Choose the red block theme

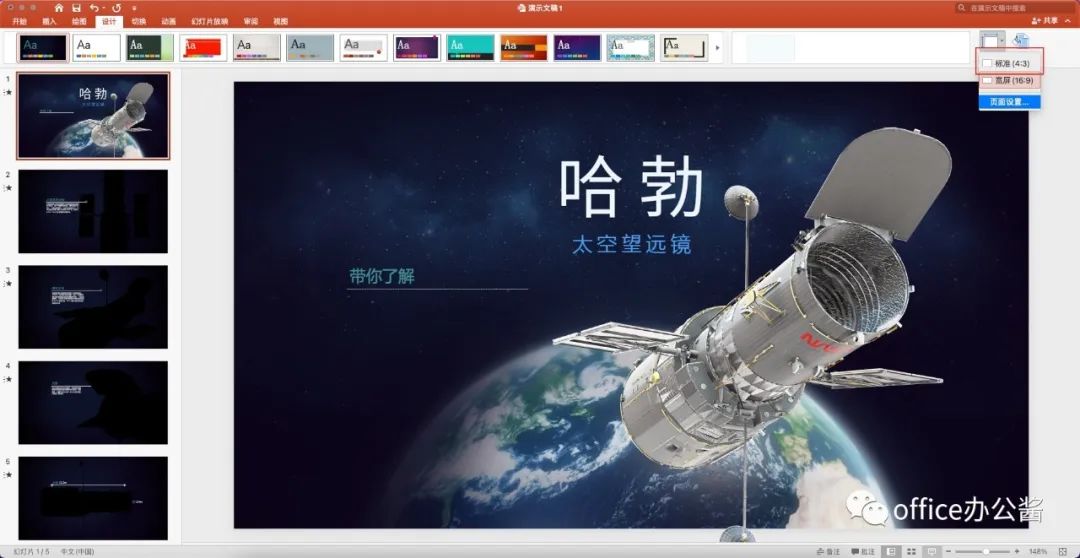[x=203, y=48]
